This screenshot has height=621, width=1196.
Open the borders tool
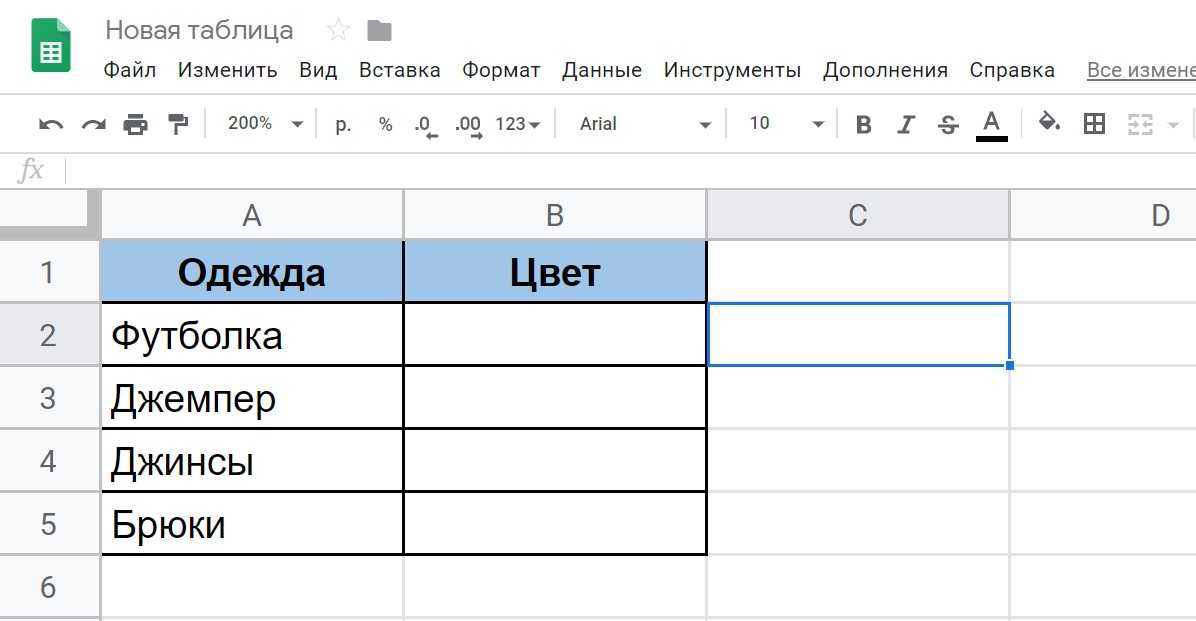coord(1094,124)
